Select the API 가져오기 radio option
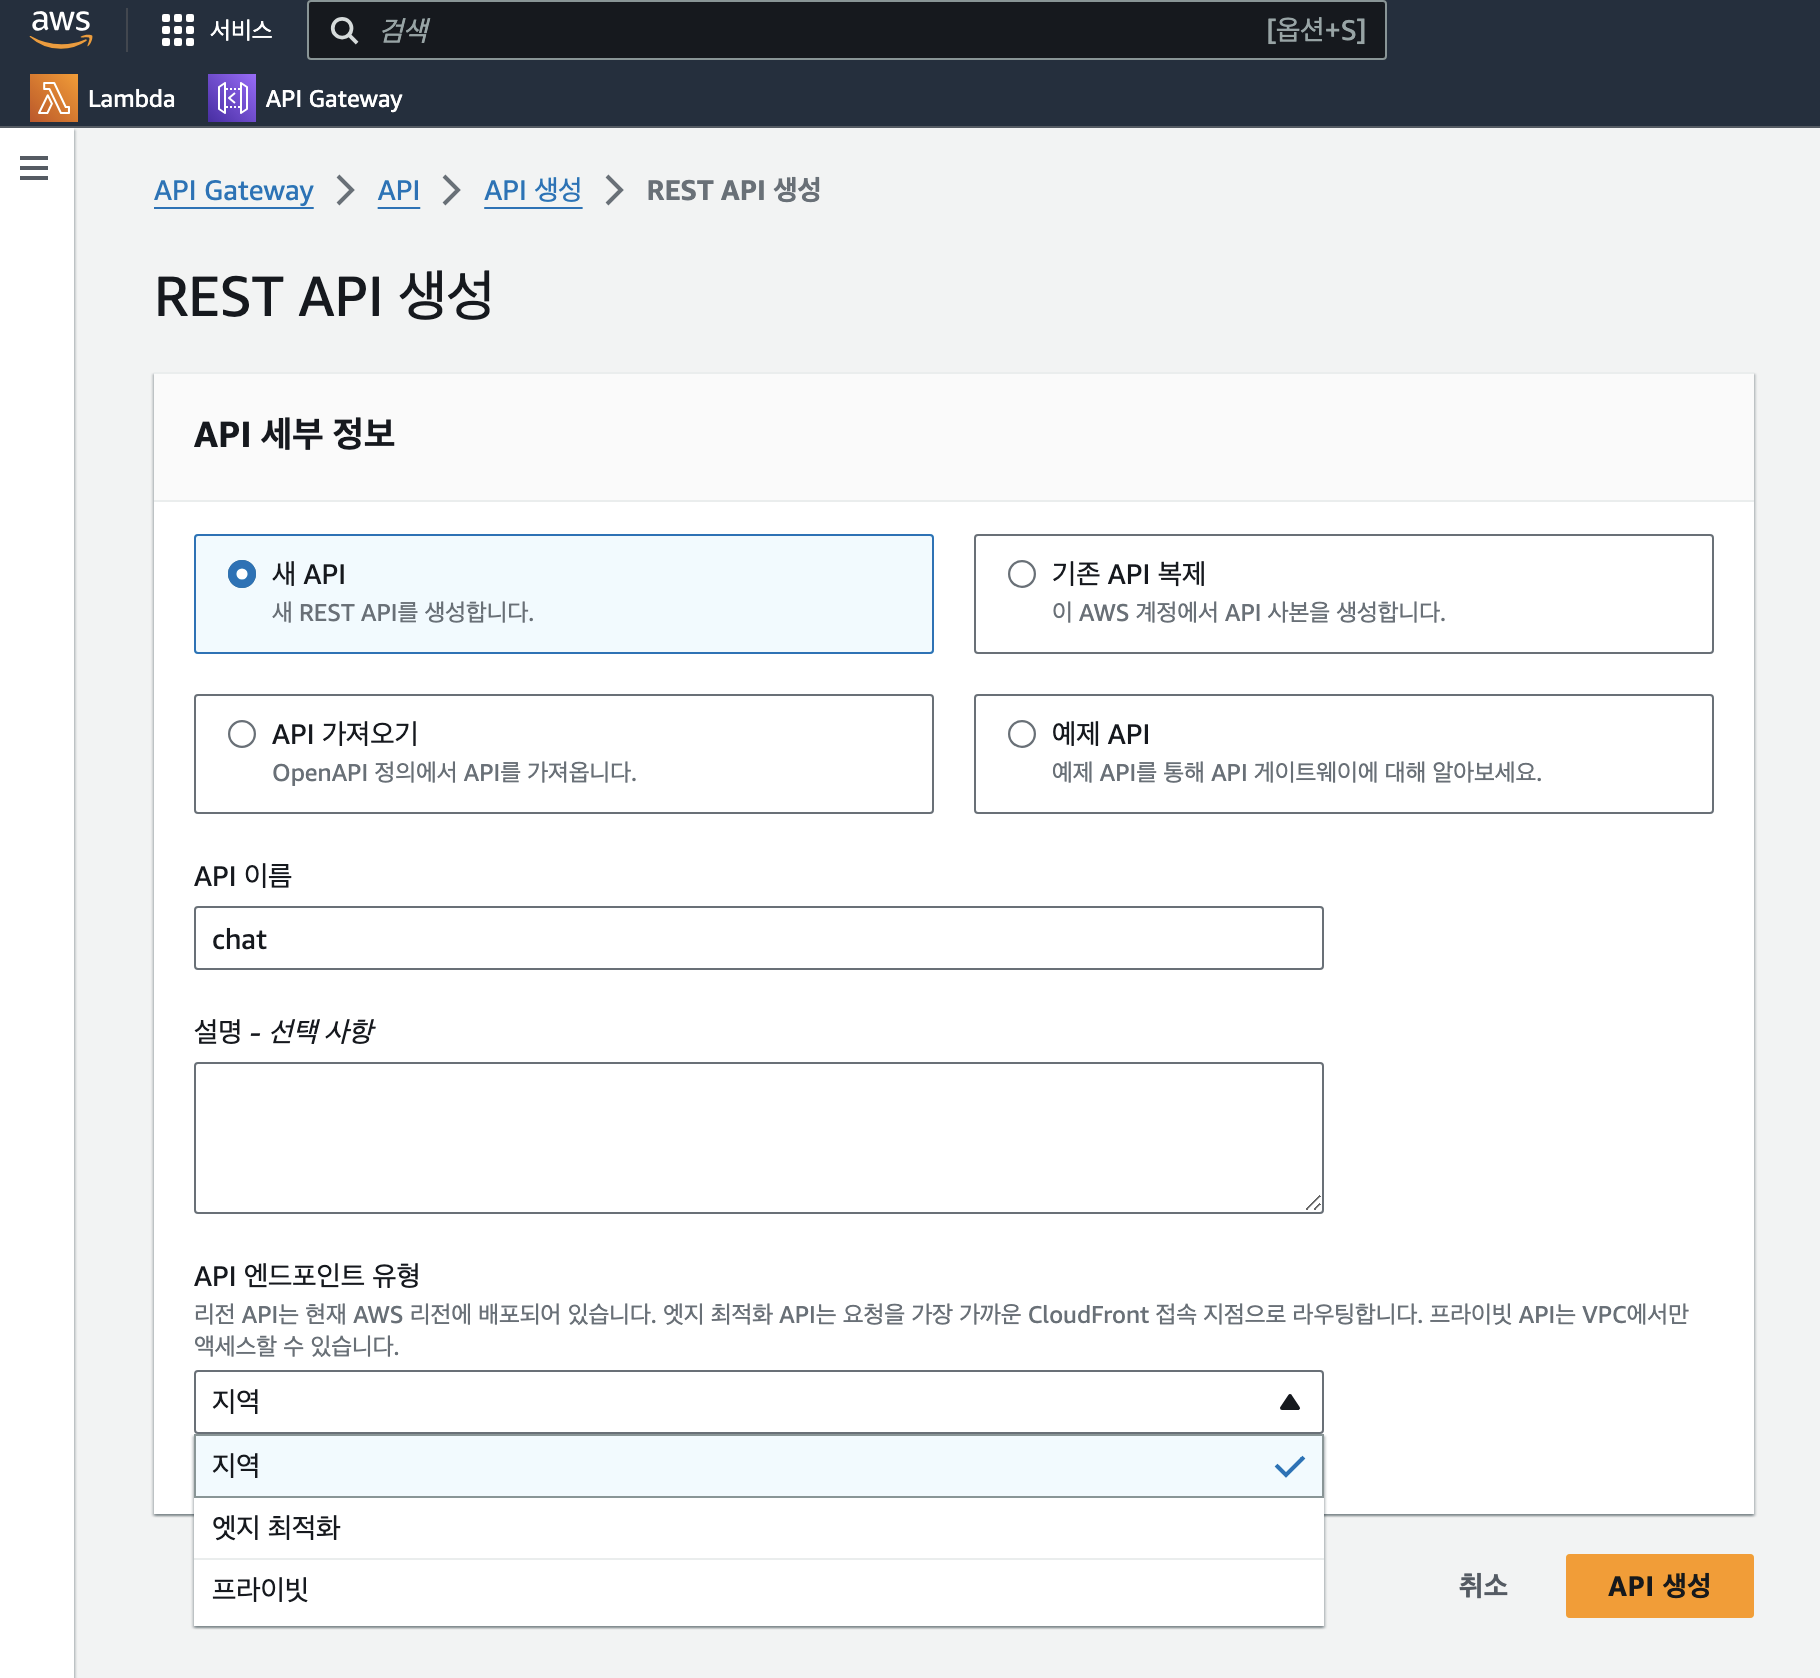The height and width of the screenshot is (1678, 1820). [242, 734]
